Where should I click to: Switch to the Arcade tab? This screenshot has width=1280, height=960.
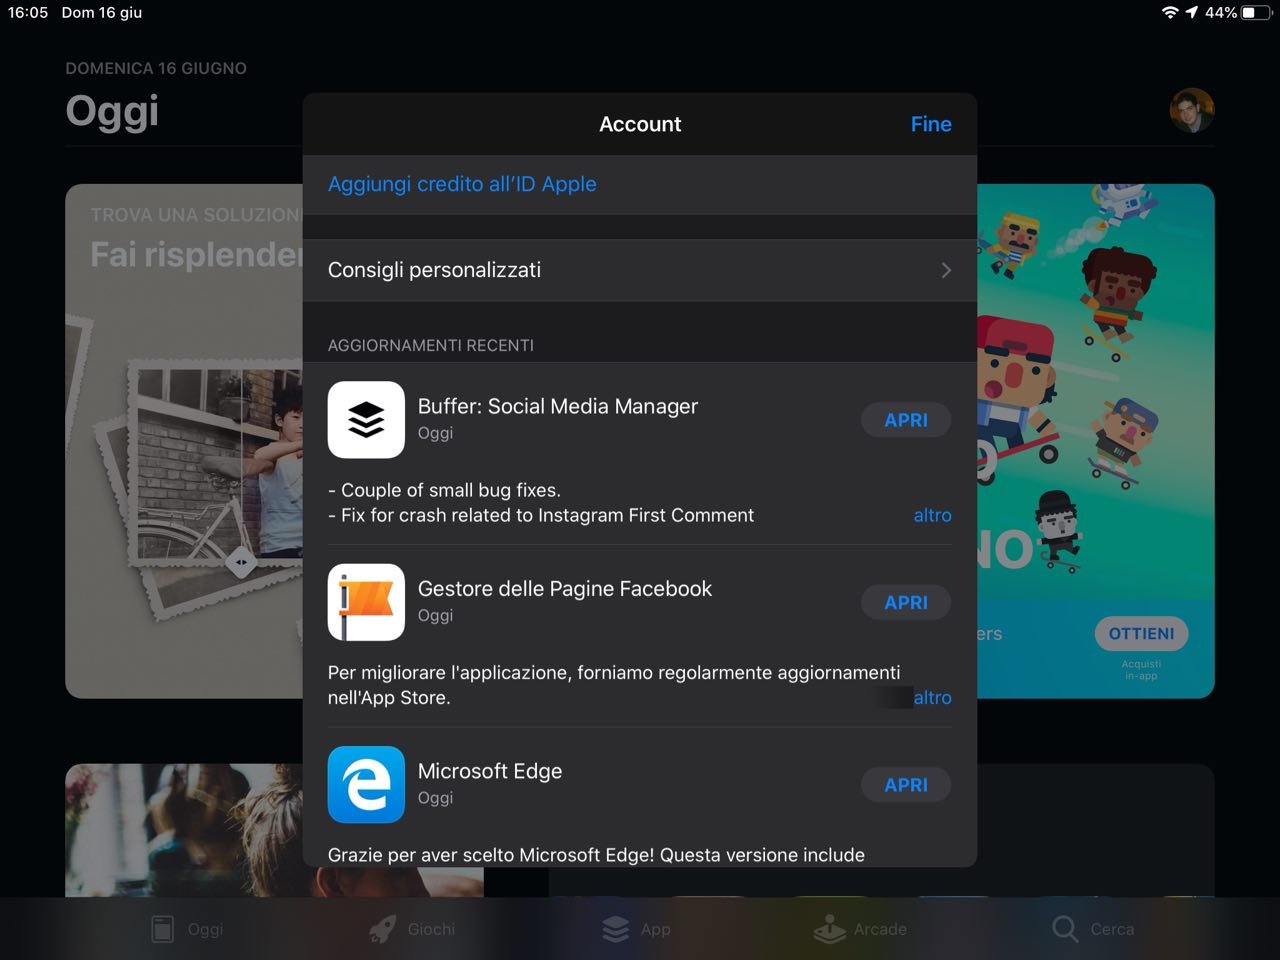point(860,929)
